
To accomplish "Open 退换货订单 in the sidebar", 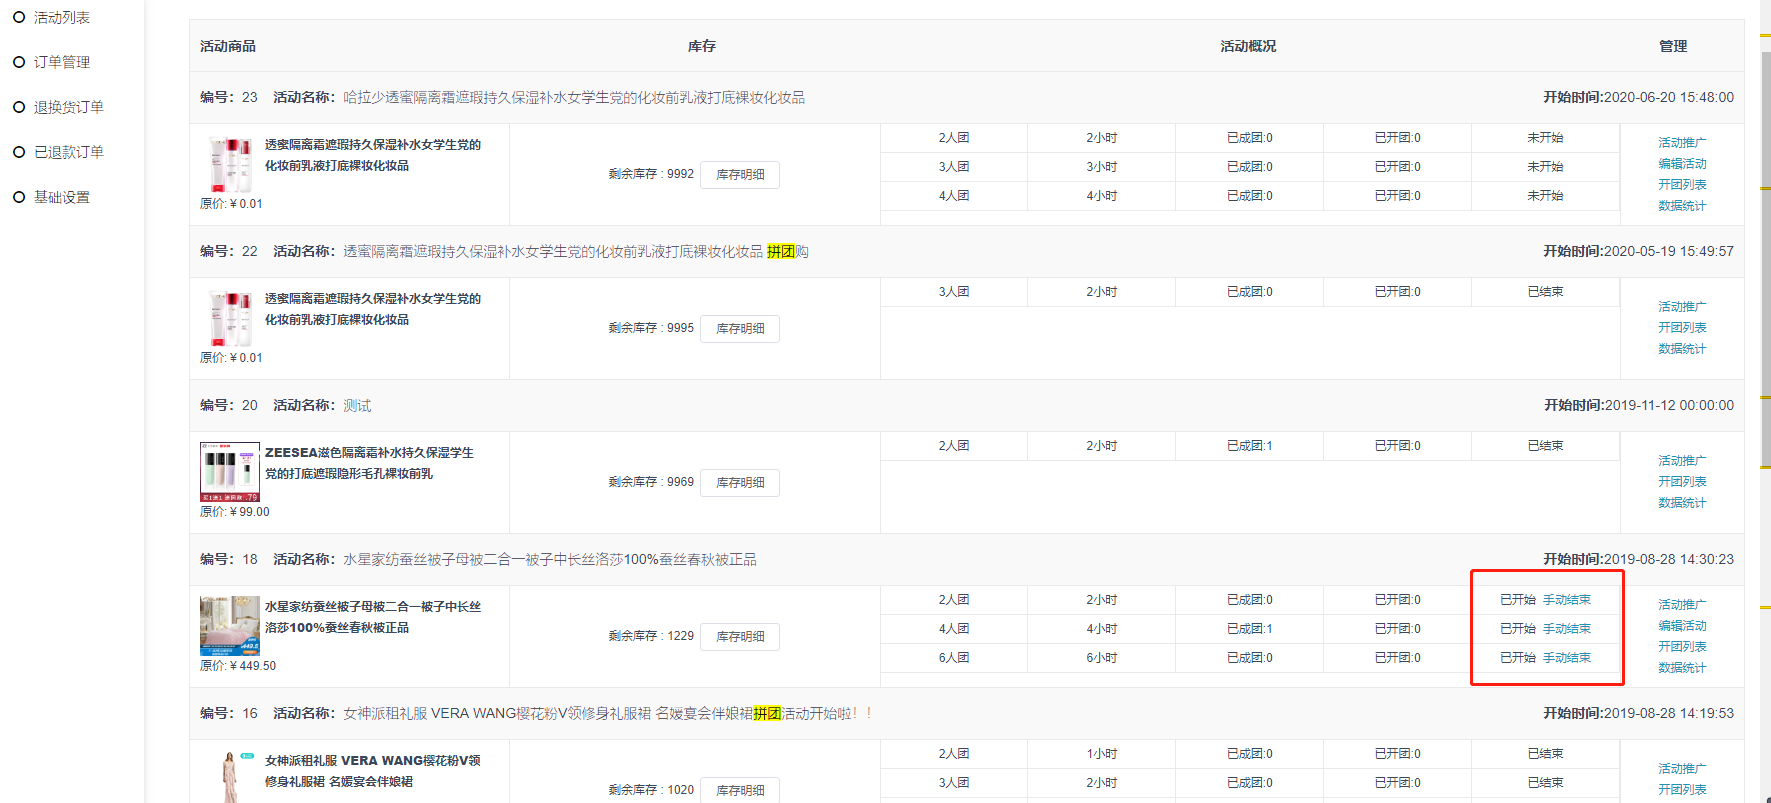I will tap(68, 107).
